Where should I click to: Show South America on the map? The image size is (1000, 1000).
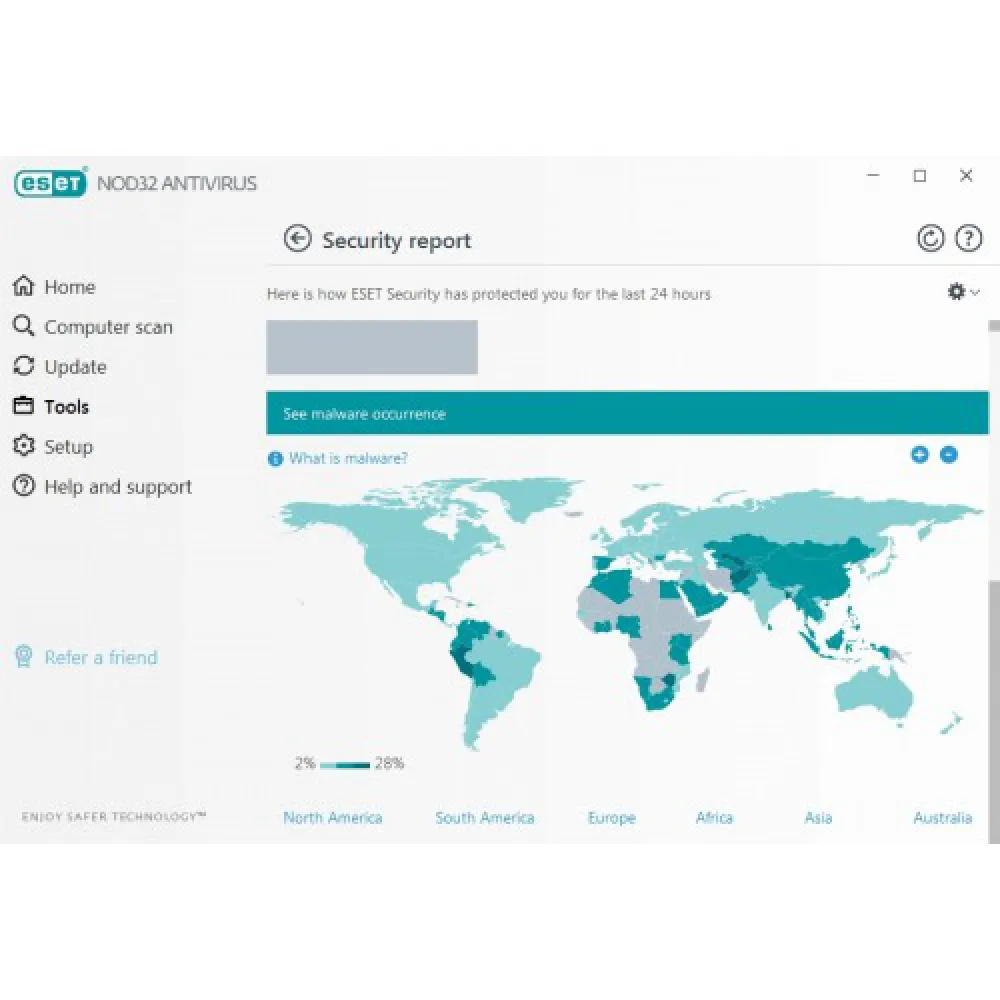485,818
